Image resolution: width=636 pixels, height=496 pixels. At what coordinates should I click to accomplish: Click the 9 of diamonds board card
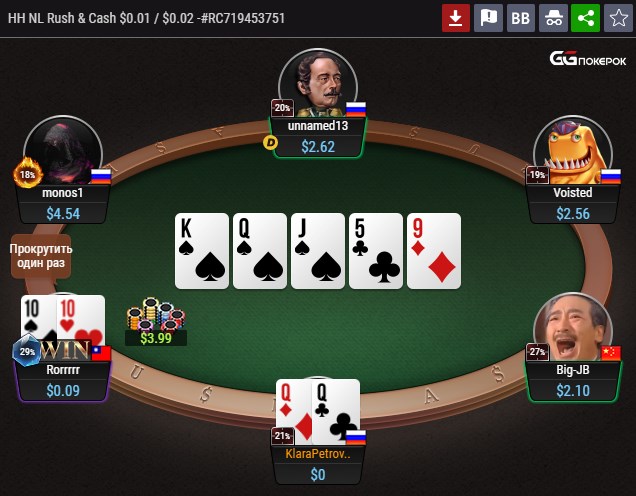pos(434,251)
